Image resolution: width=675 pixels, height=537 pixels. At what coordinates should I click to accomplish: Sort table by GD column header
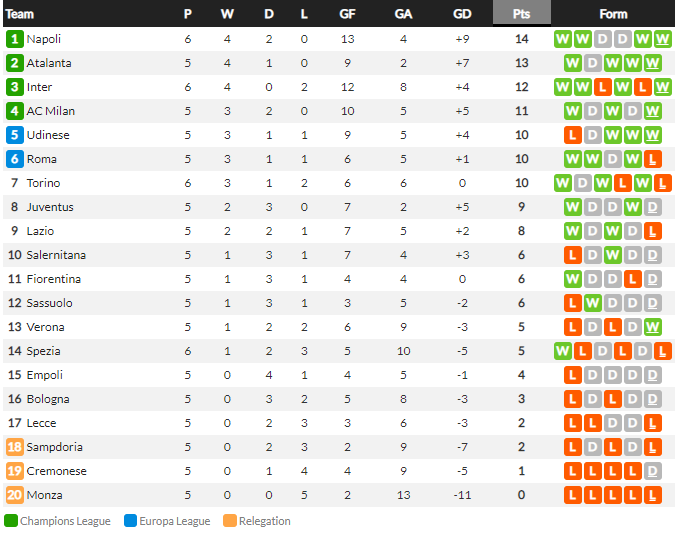point(462,14)
